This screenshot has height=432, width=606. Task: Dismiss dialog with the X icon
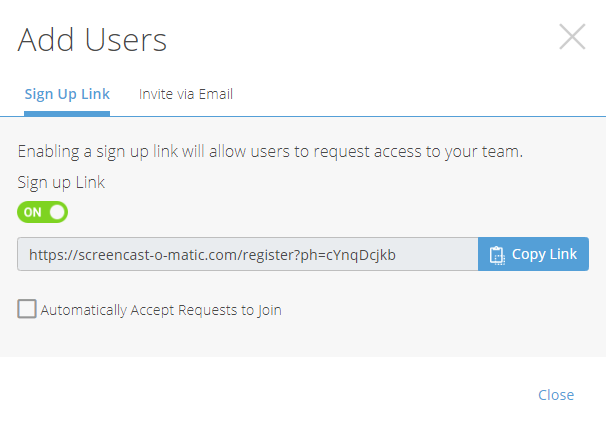point(572,37)
